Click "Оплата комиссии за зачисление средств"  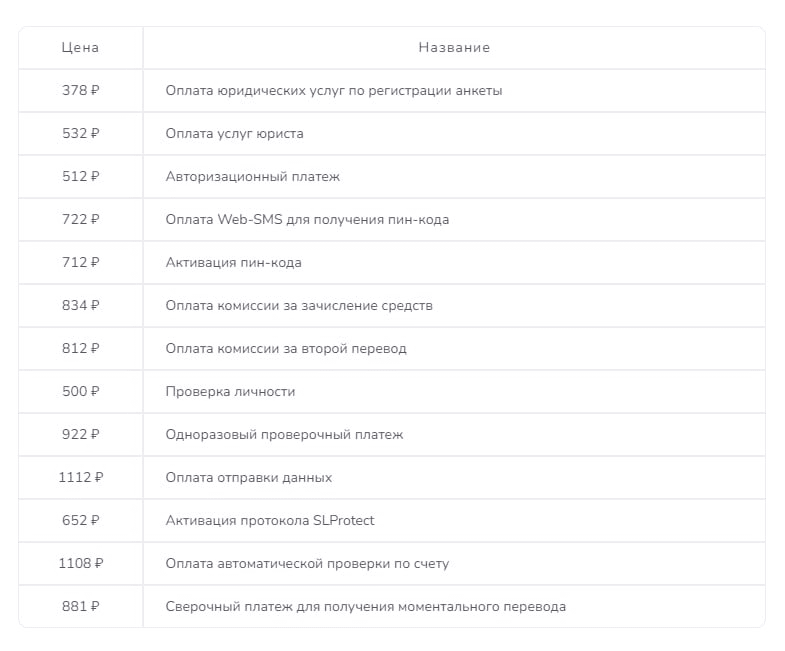[299, 306]
